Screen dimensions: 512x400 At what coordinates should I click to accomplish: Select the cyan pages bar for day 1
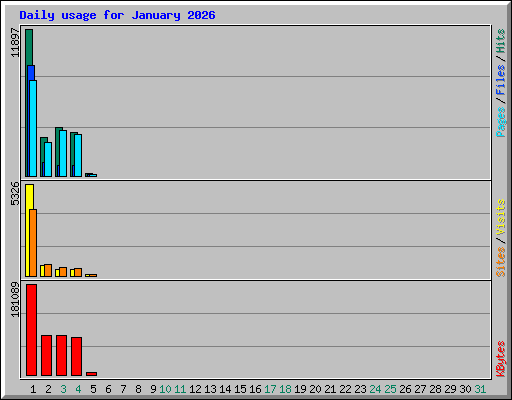click(33, 128)
